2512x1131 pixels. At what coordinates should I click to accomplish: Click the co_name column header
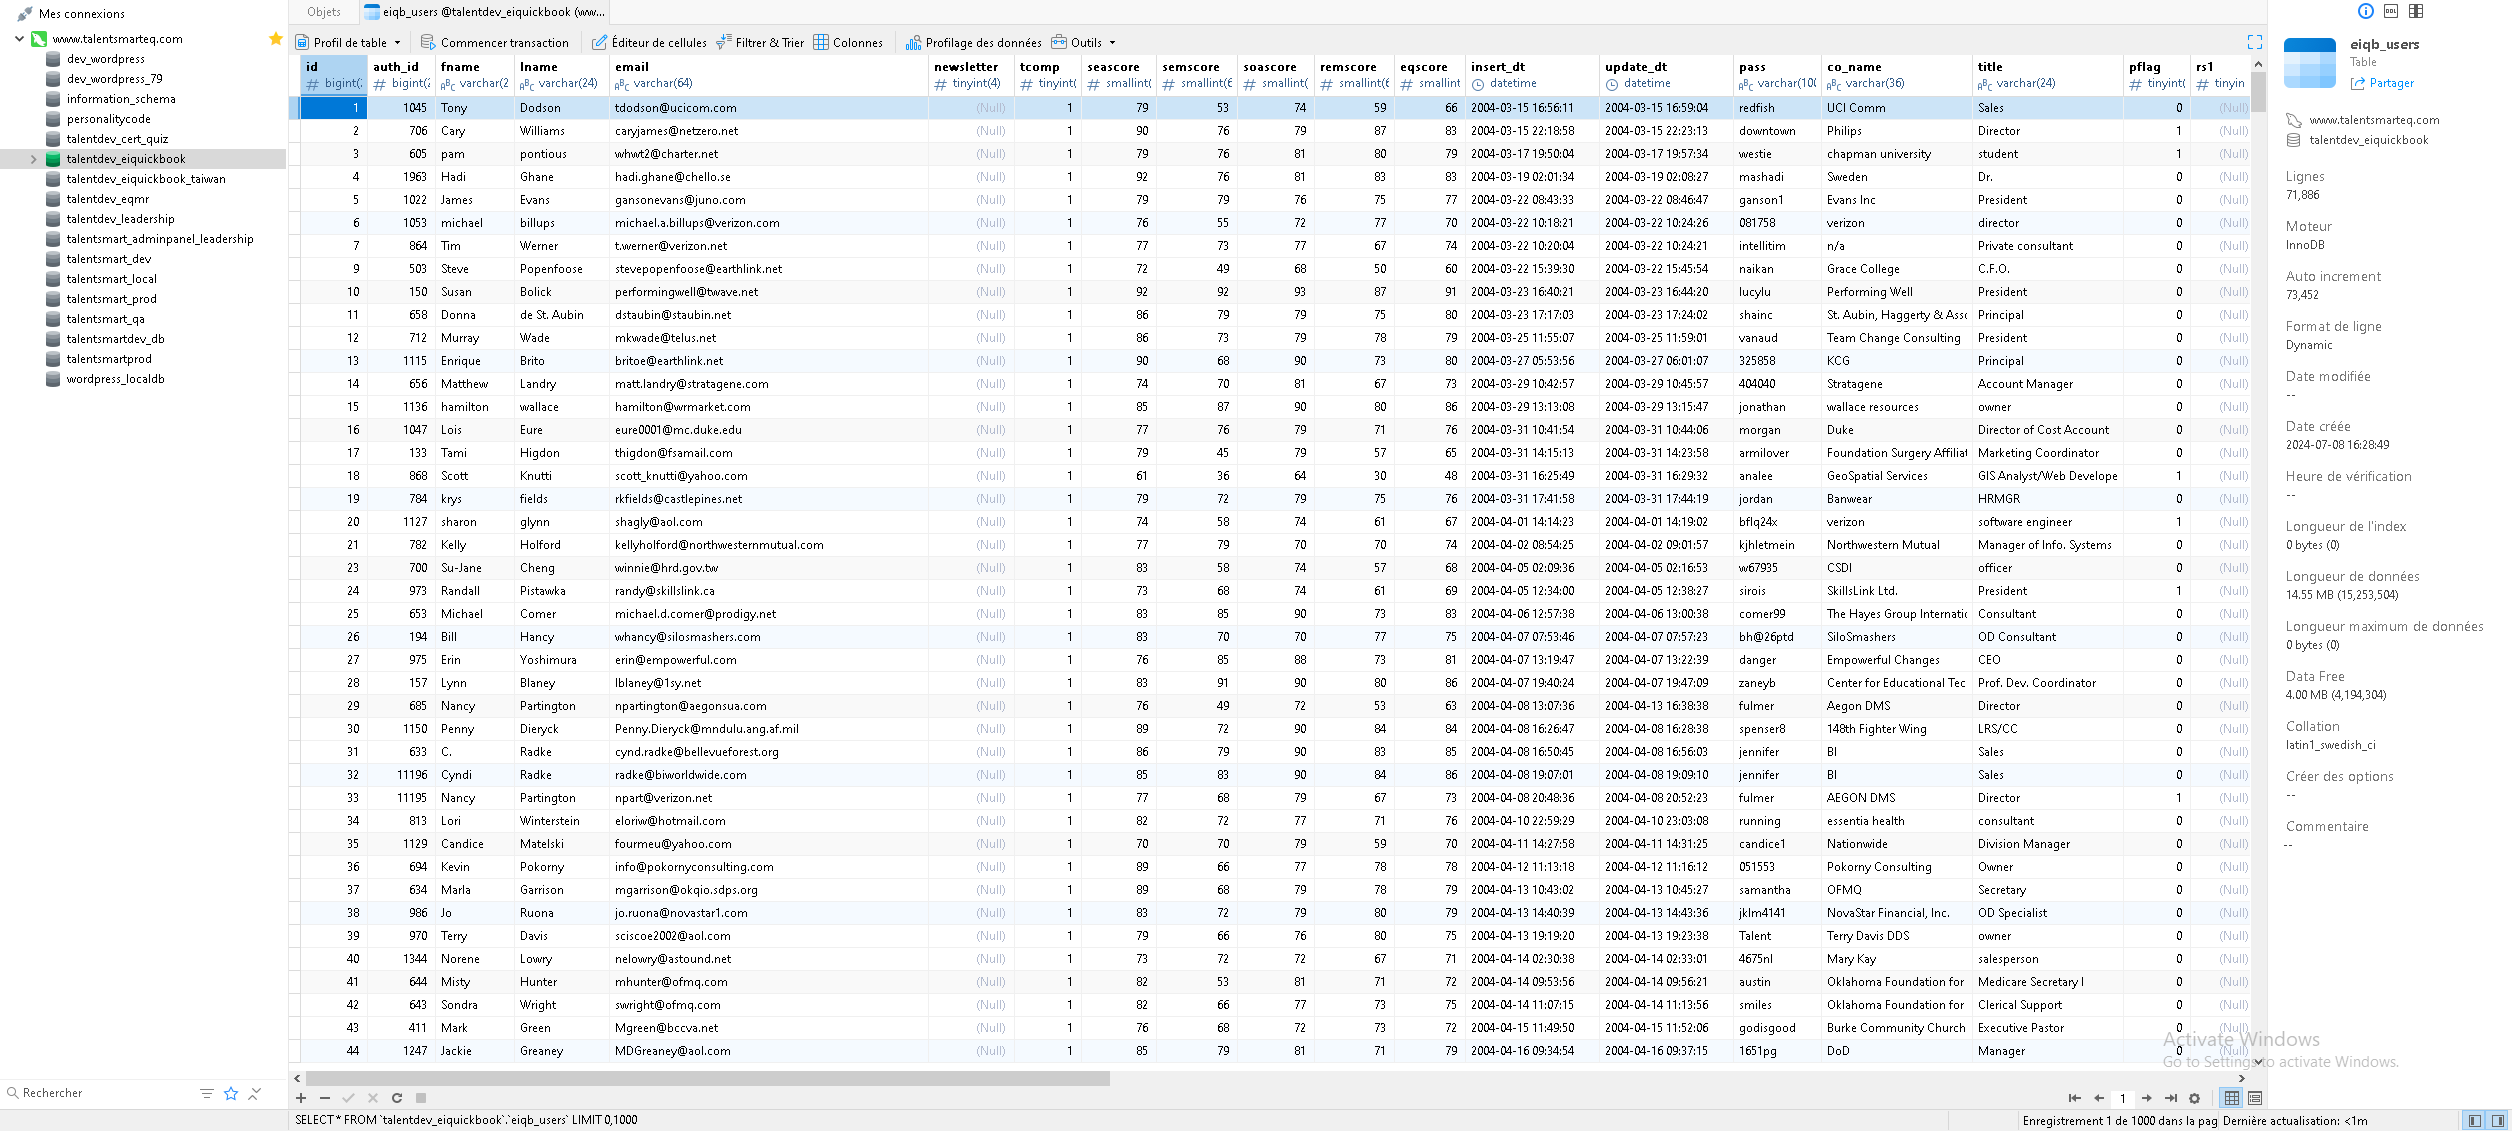coord(1896,75)
